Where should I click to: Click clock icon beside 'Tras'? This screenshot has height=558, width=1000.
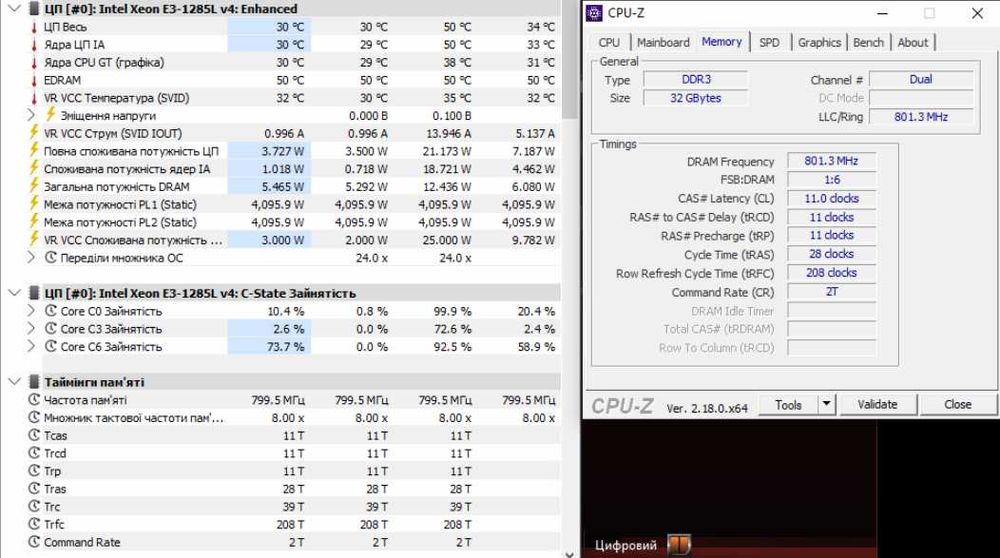pyautogui.click(x=34, y=489)
